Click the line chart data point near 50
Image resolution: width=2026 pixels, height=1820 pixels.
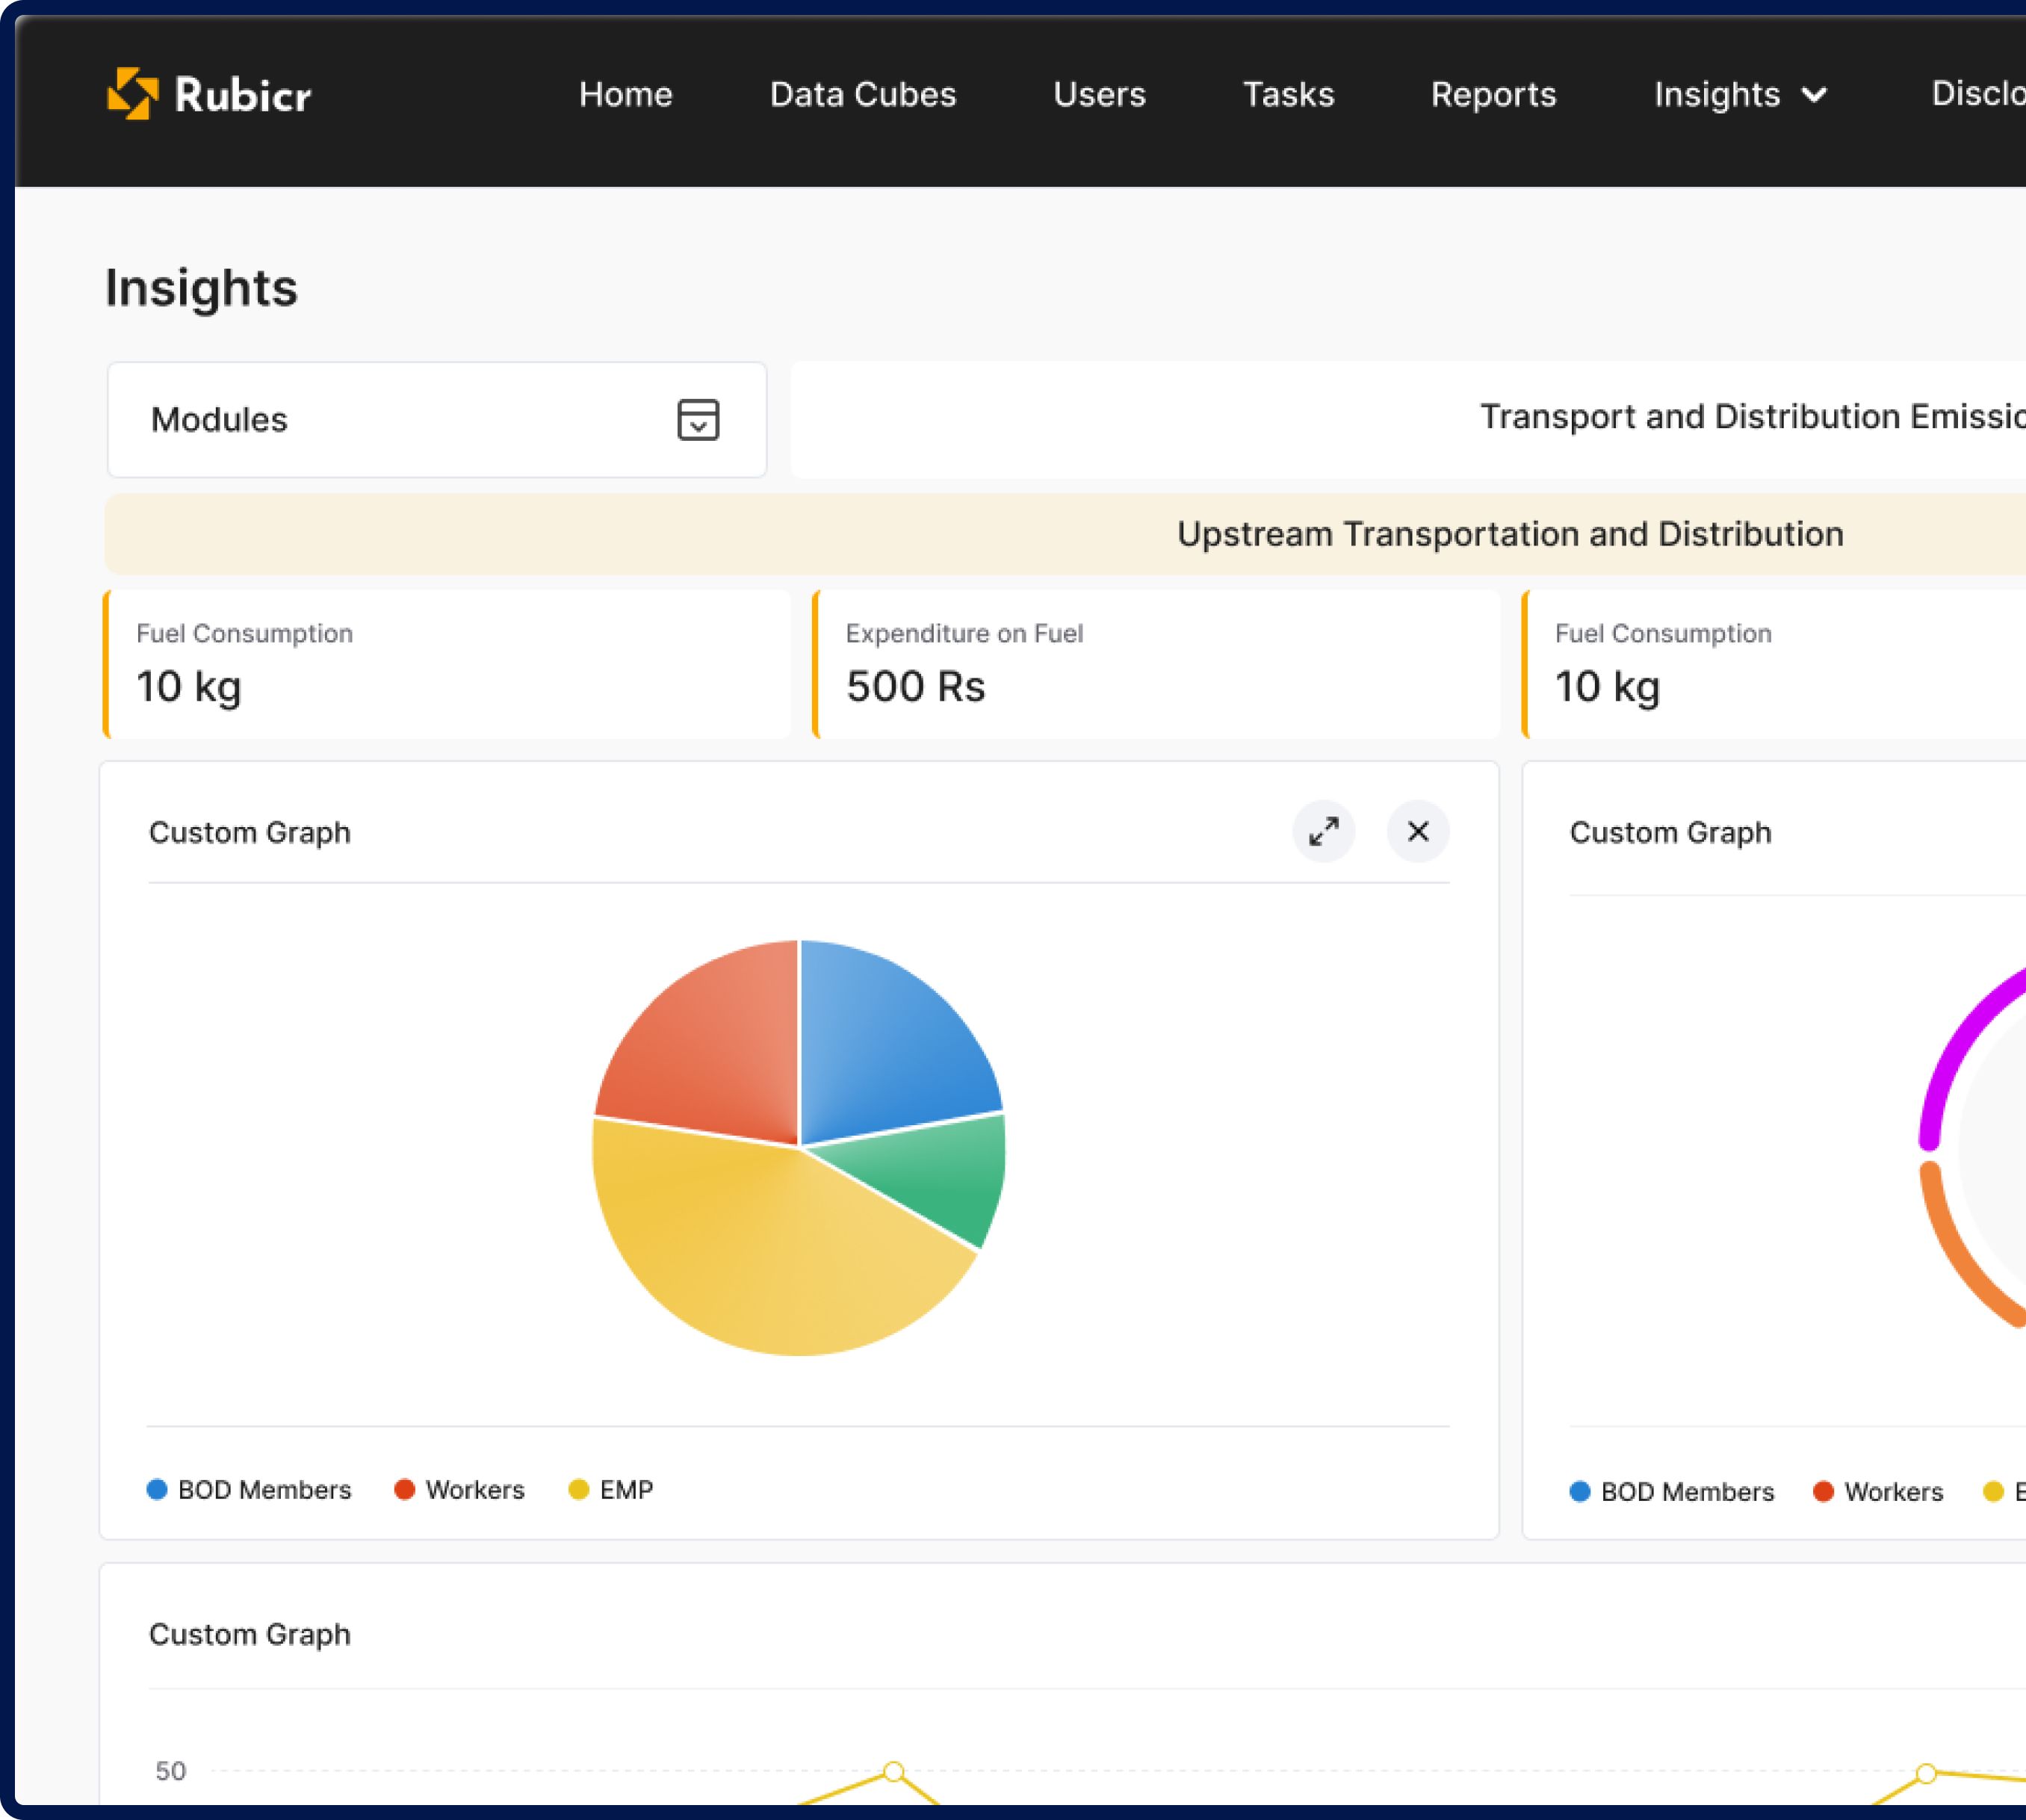click(x=894, y=1772)
